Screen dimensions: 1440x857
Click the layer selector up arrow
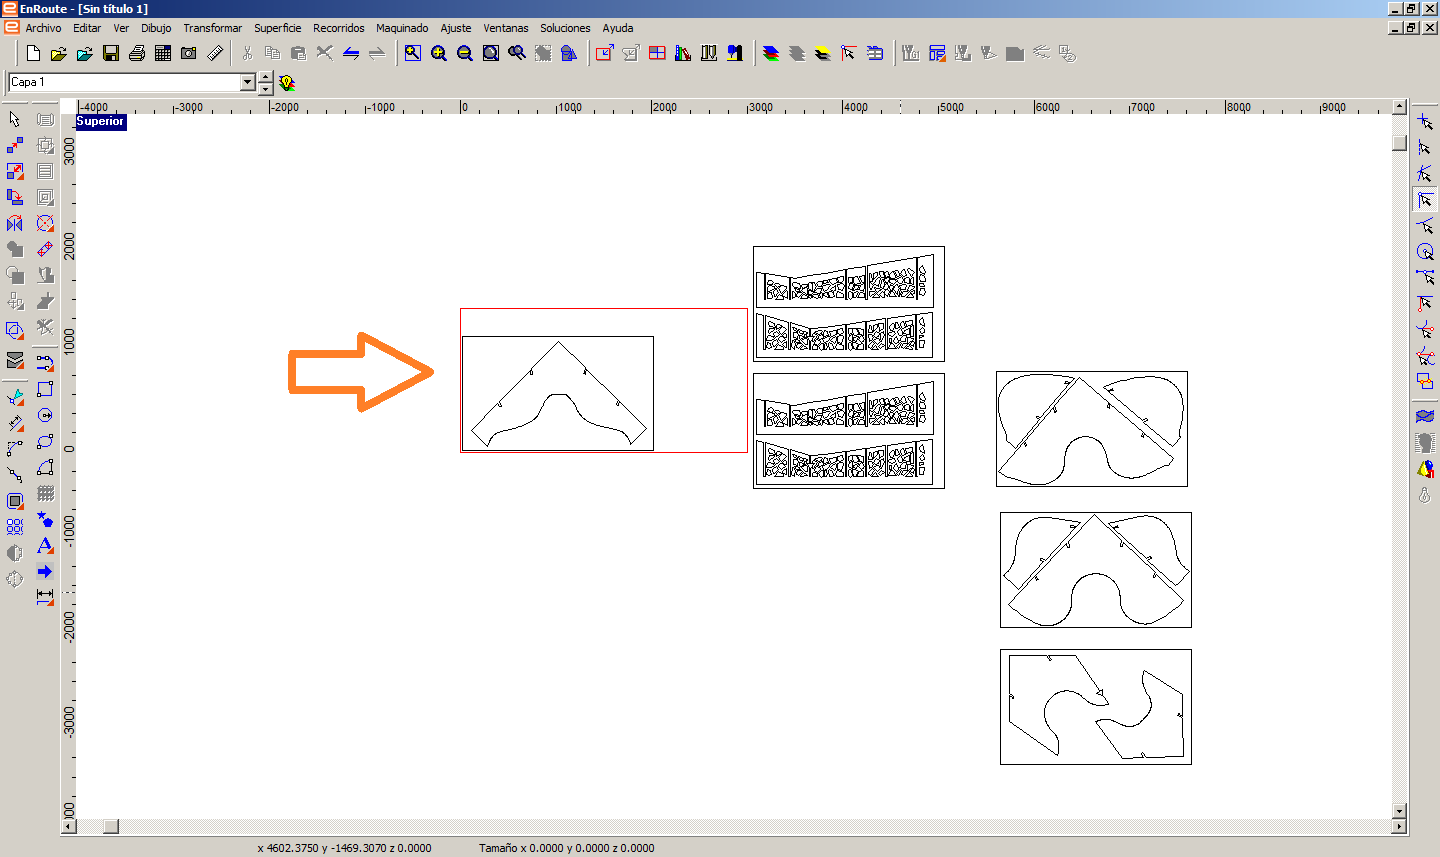265,77
